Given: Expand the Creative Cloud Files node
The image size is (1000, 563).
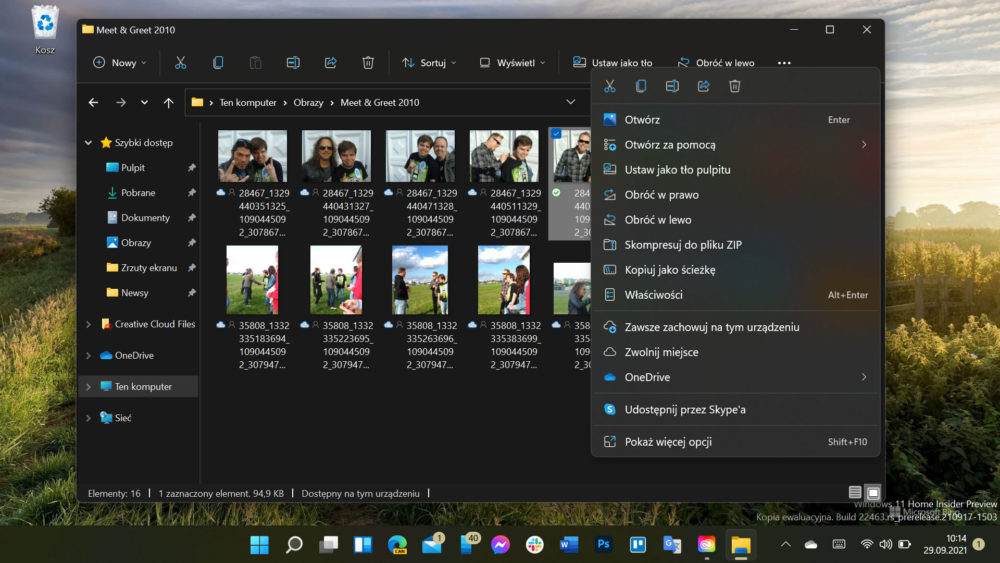Looking at the screenshot, I should tap(89, 324).
